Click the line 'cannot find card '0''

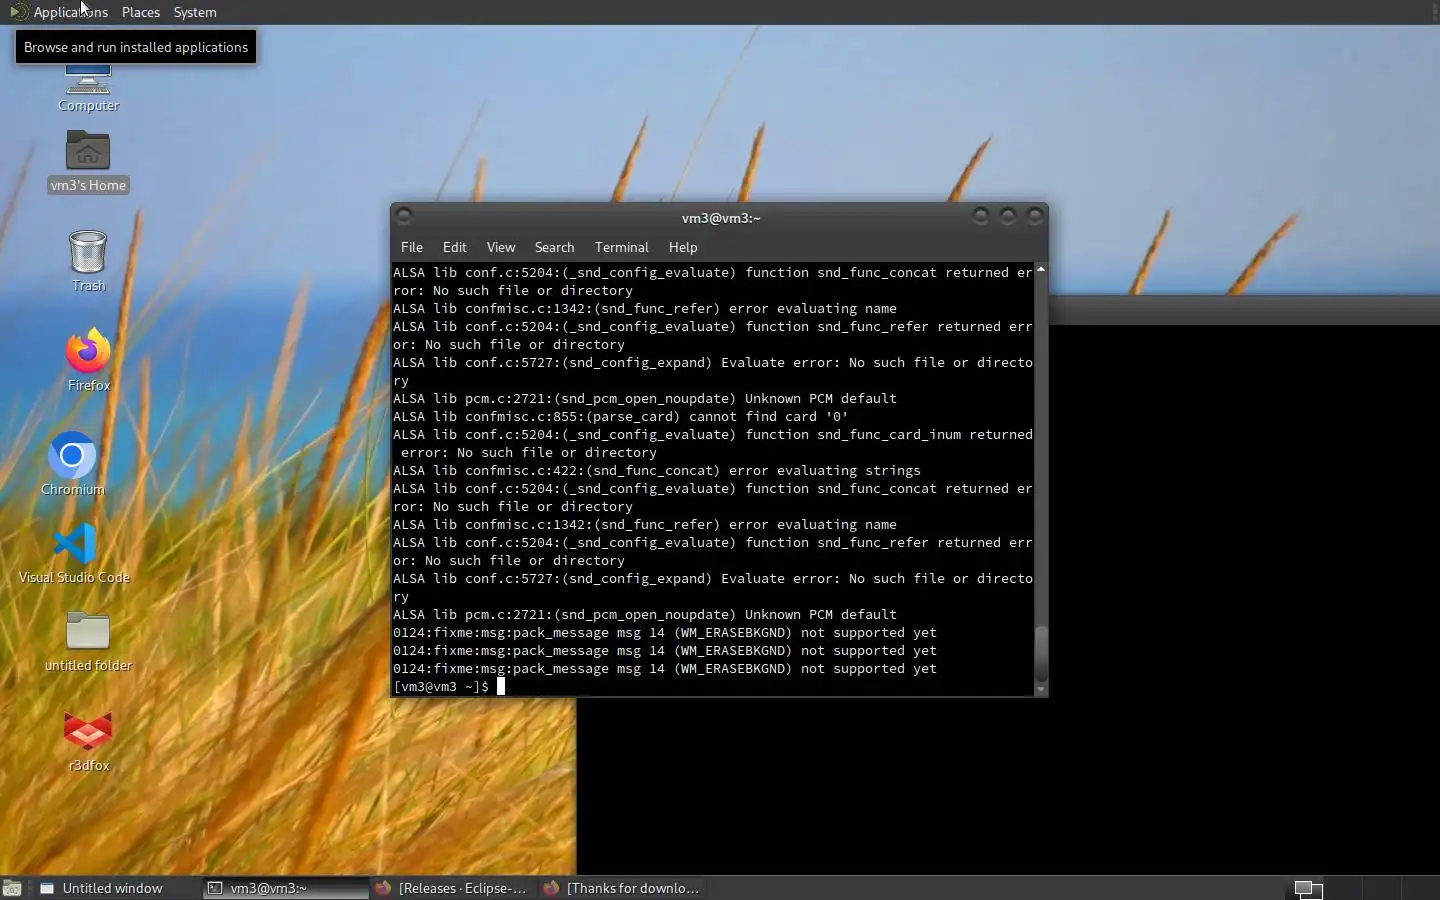[x=621, y=417]
